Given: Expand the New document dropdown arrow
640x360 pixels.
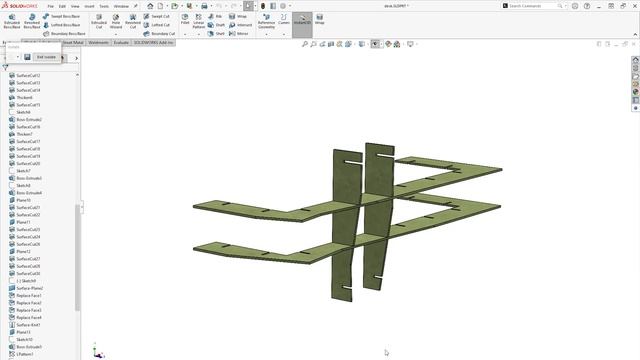Looking at the screenshot, I should tap(167, 6).
